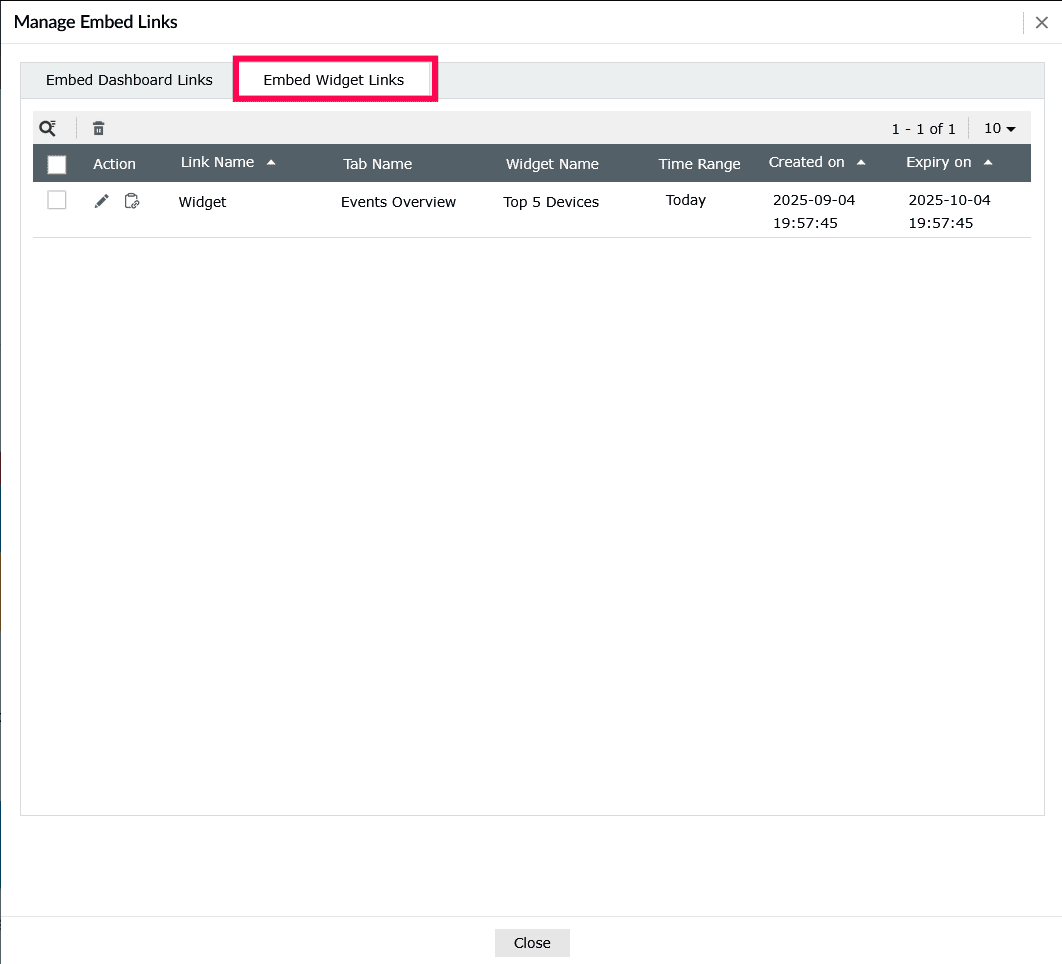1062x964 pixels.
Task: Click the Time Range column header
Action: (699, 163)
